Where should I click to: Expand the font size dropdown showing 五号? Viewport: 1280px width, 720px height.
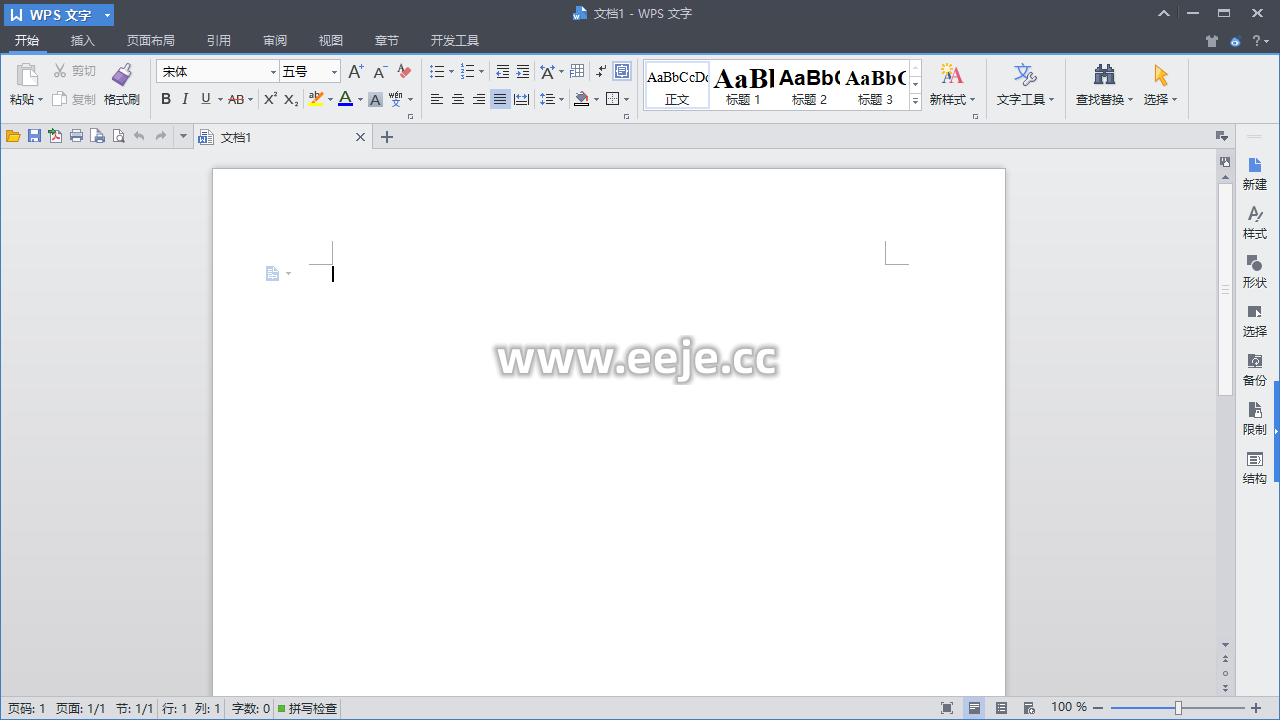point(334,72)
